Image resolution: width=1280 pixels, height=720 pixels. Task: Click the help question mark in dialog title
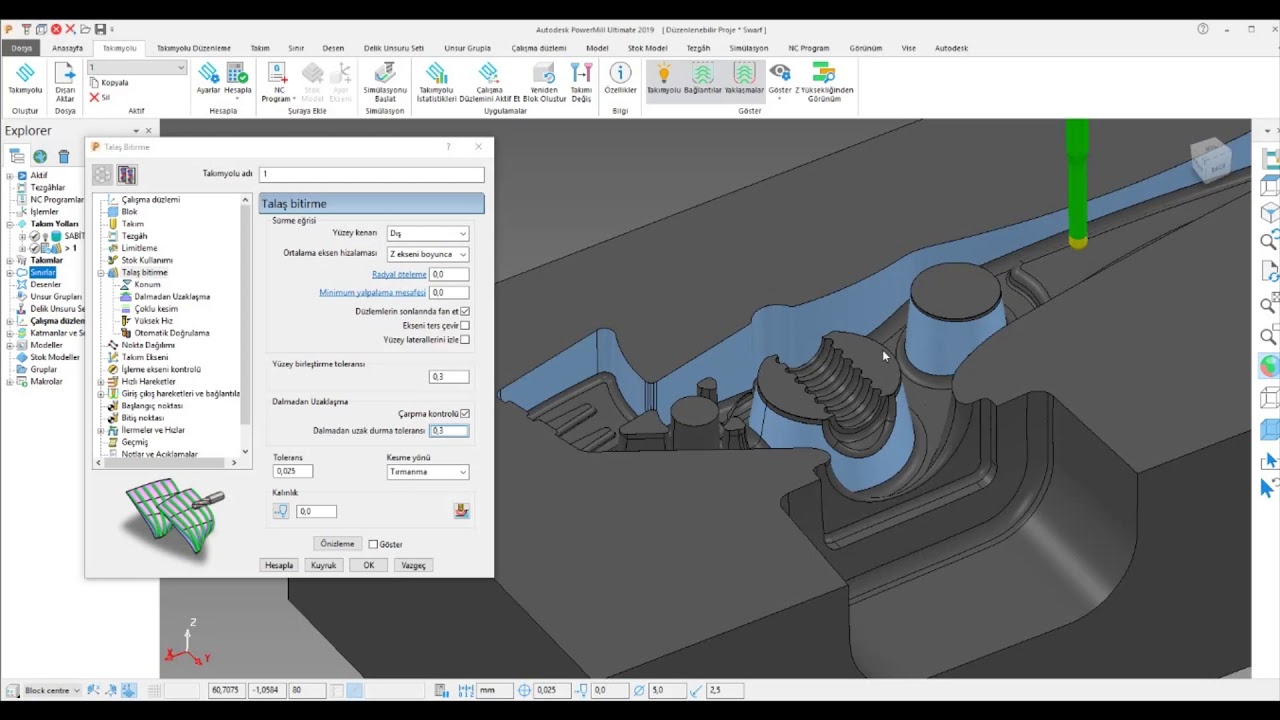tap(448, 147)
